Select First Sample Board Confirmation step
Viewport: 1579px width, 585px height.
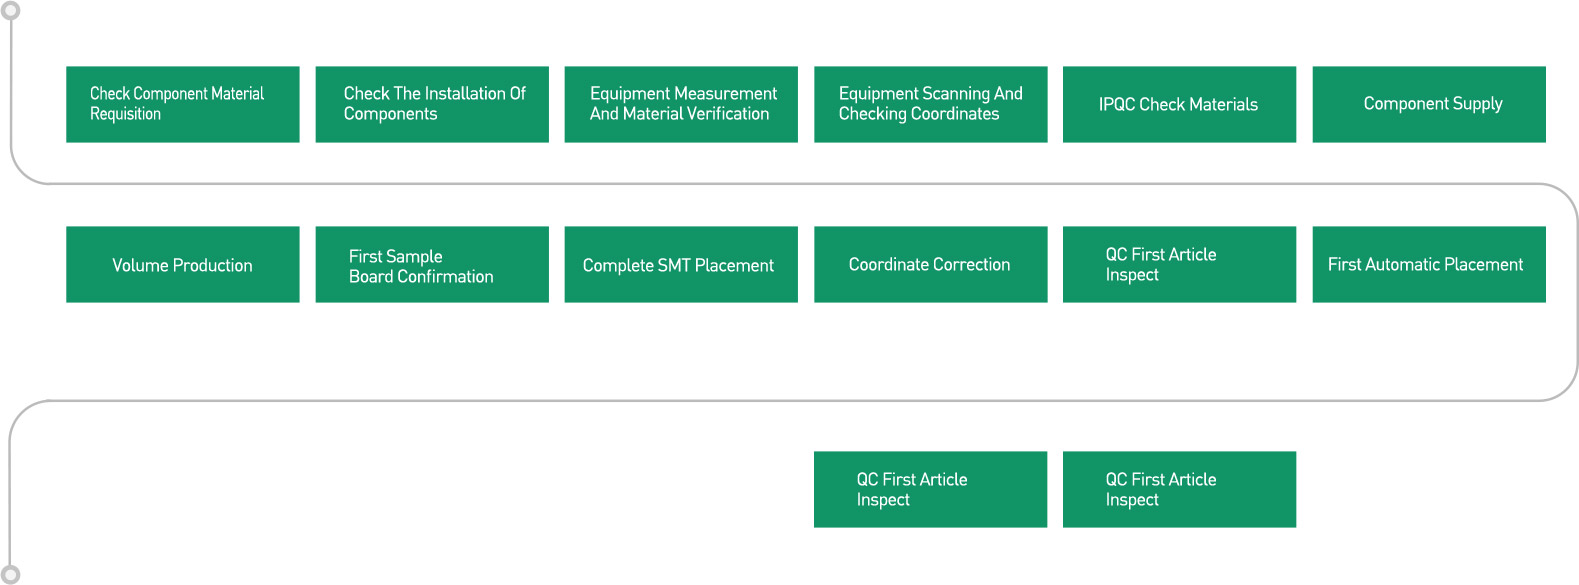[x=432, y=264]
